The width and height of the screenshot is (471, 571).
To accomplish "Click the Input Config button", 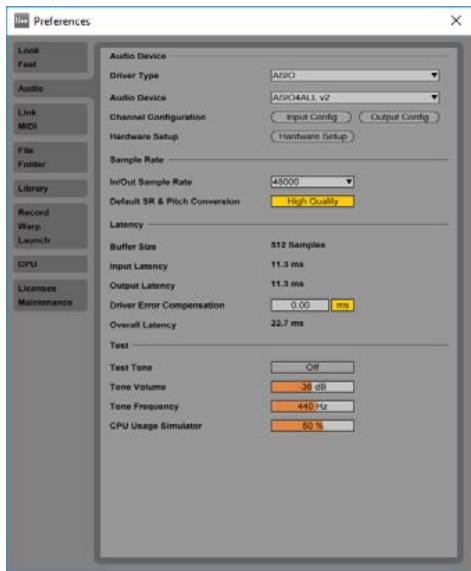I will (311, 117).
